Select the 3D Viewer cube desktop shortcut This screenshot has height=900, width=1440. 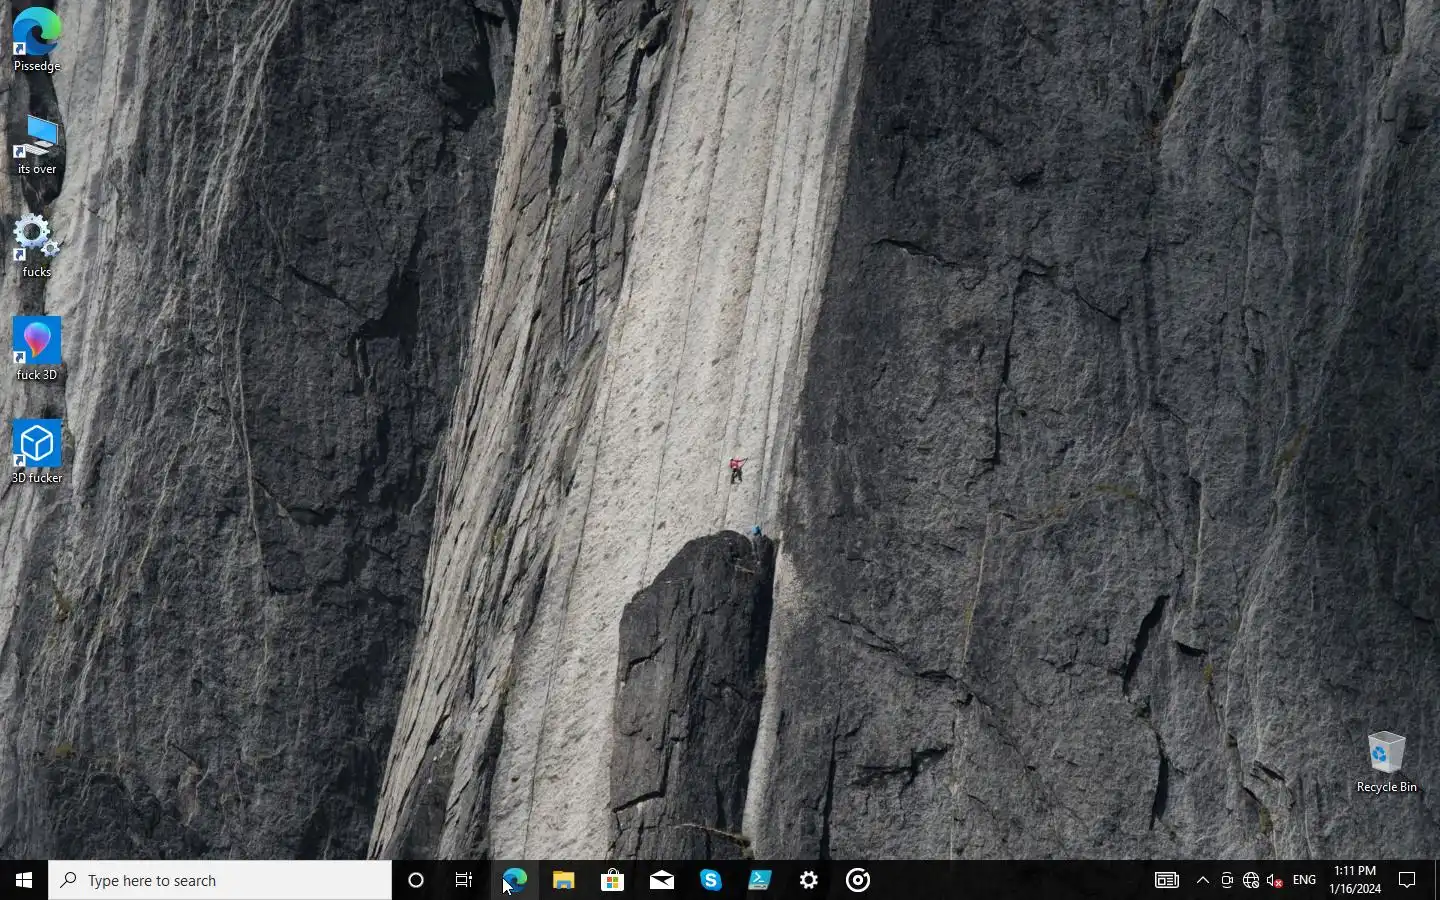click(37, 452)
